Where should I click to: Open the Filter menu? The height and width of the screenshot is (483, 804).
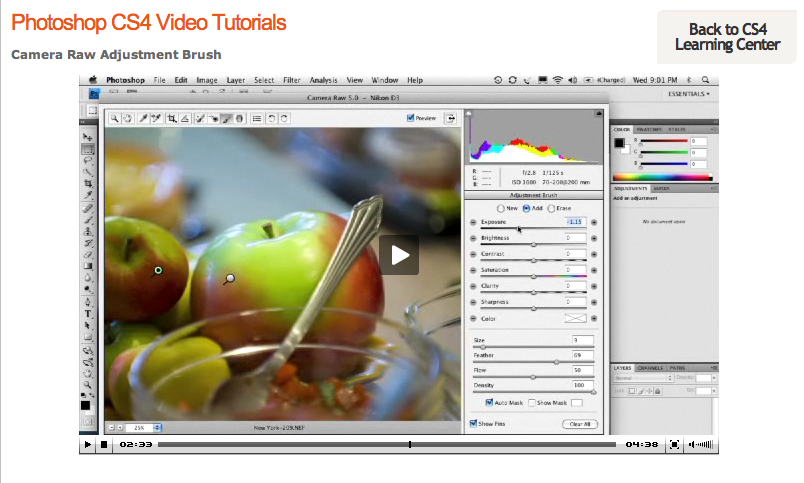[x=292, y=80]
